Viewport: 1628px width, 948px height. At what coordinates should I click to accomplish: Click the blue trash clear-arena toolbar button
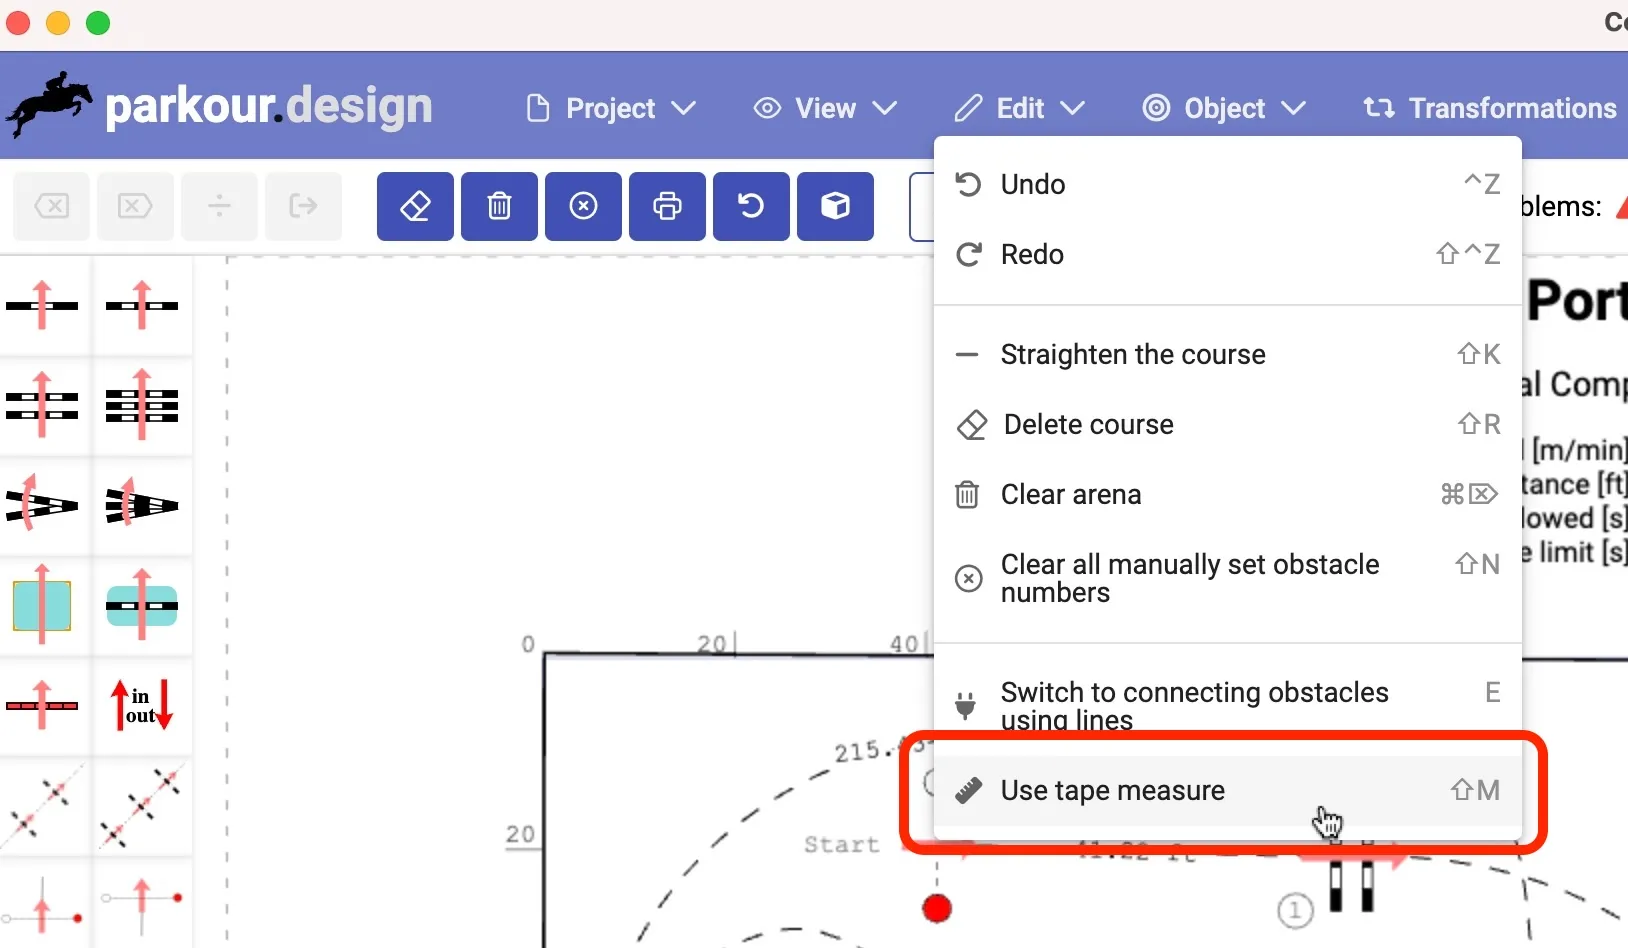coord(499,207)
